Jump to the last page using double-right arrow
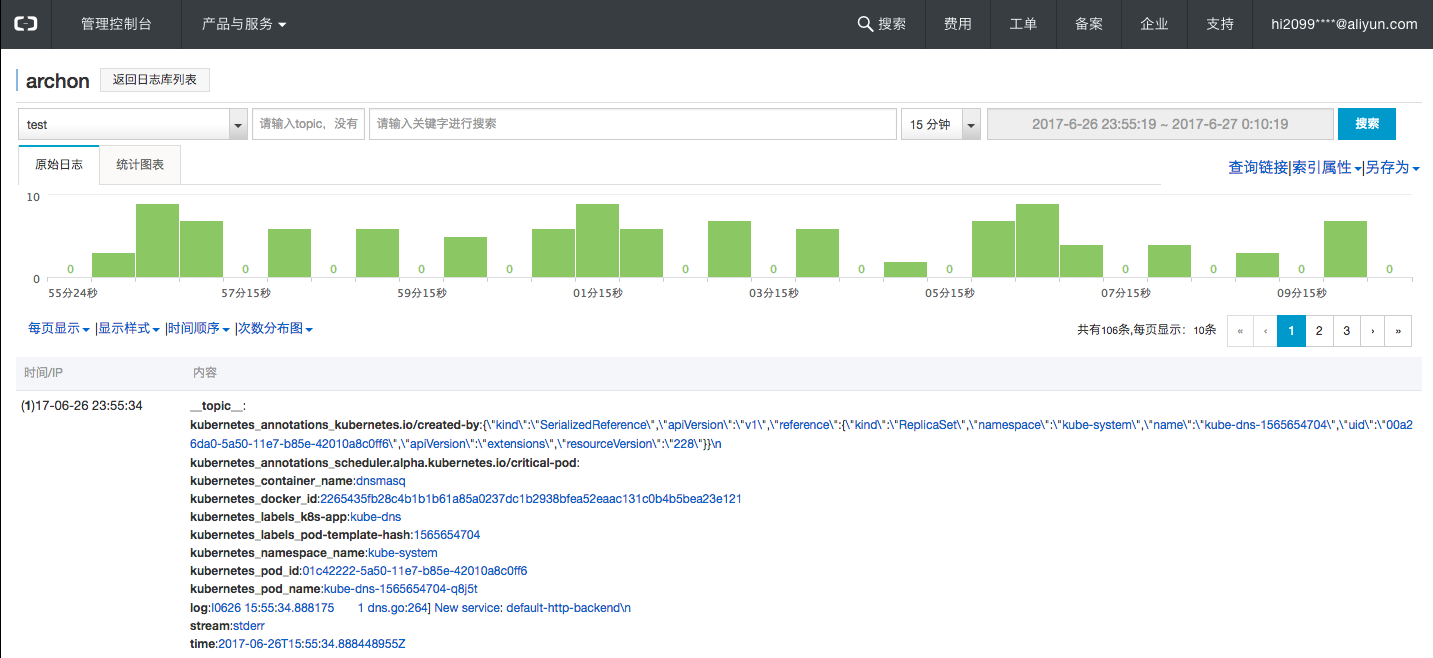Viewport: 1433px width, 658px height. pos(1398,330)
